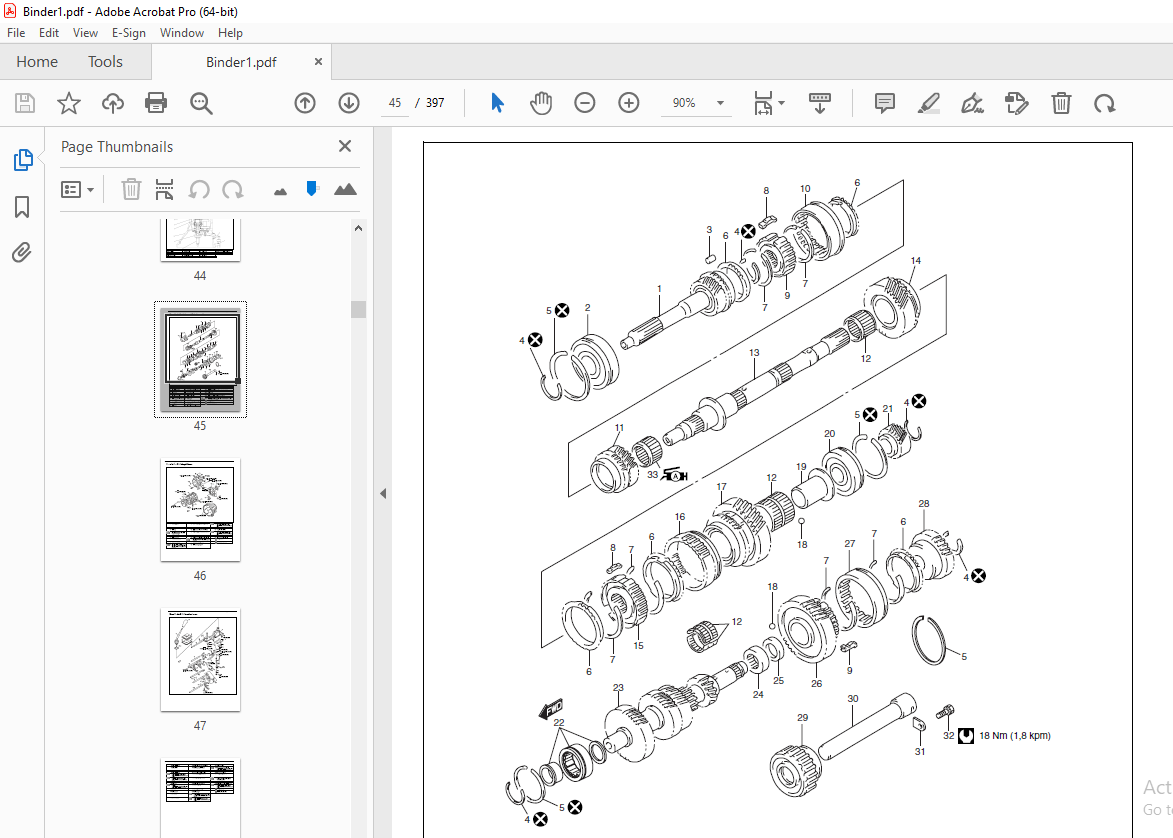1173x838 pixels.
Task: Click the thumbnail panel scroll up arrow
Action: (x=358, y=228)
